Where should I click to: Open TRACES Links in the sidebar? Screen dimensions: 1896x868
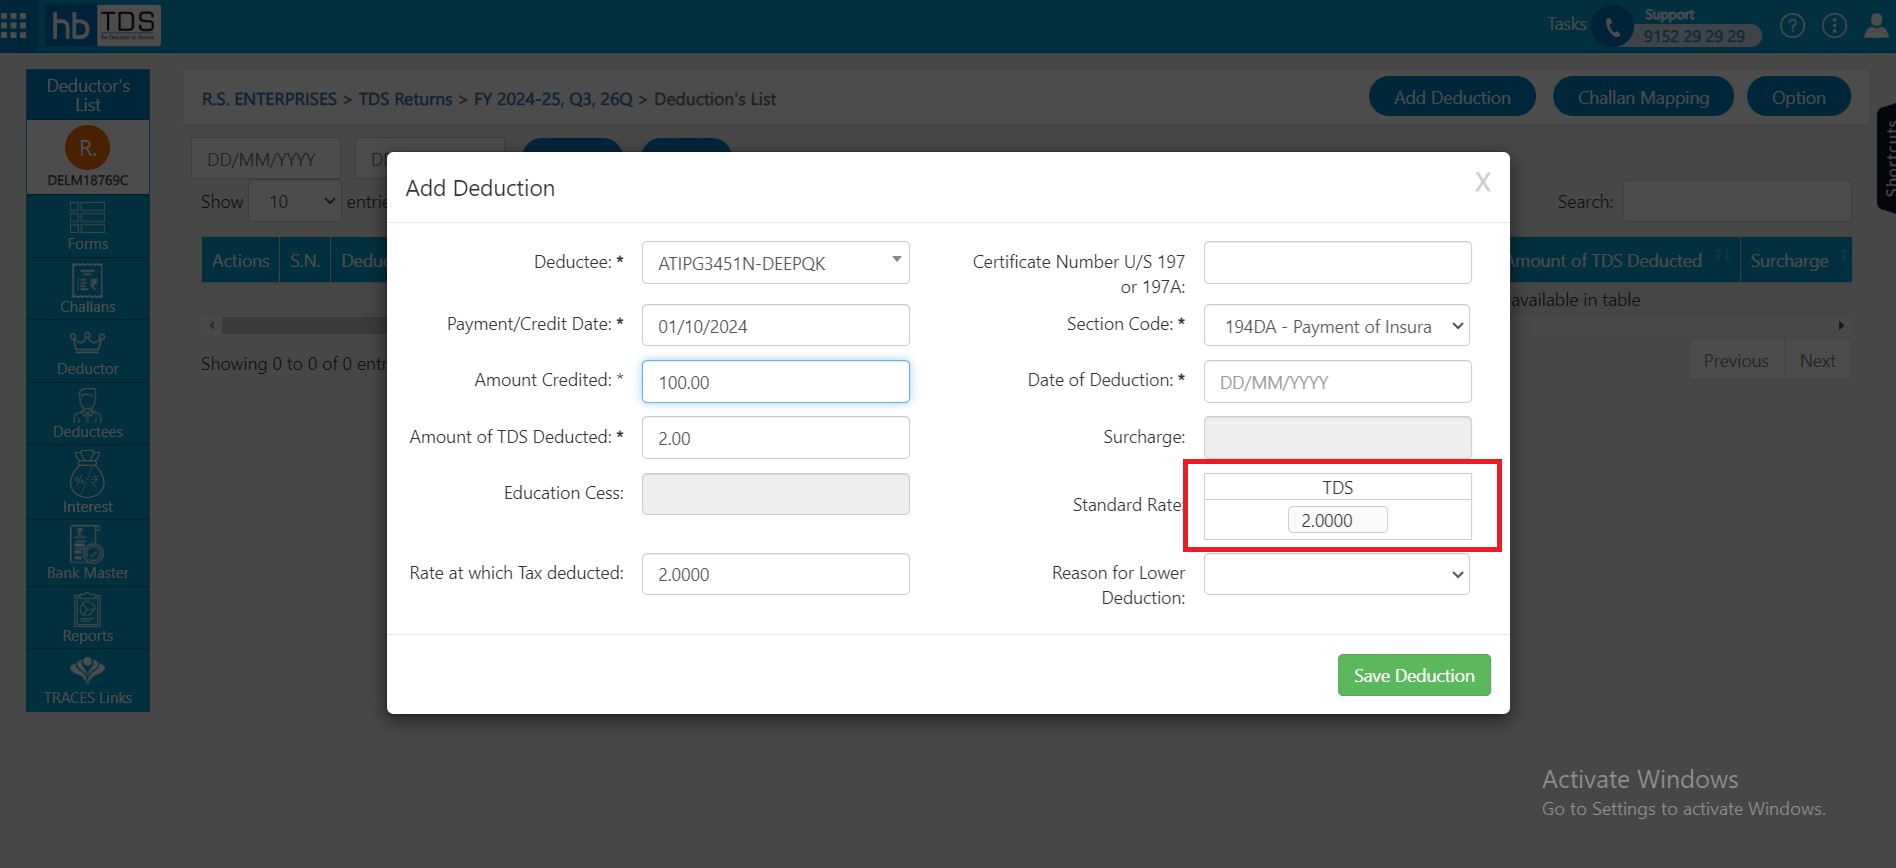(88, 681)
